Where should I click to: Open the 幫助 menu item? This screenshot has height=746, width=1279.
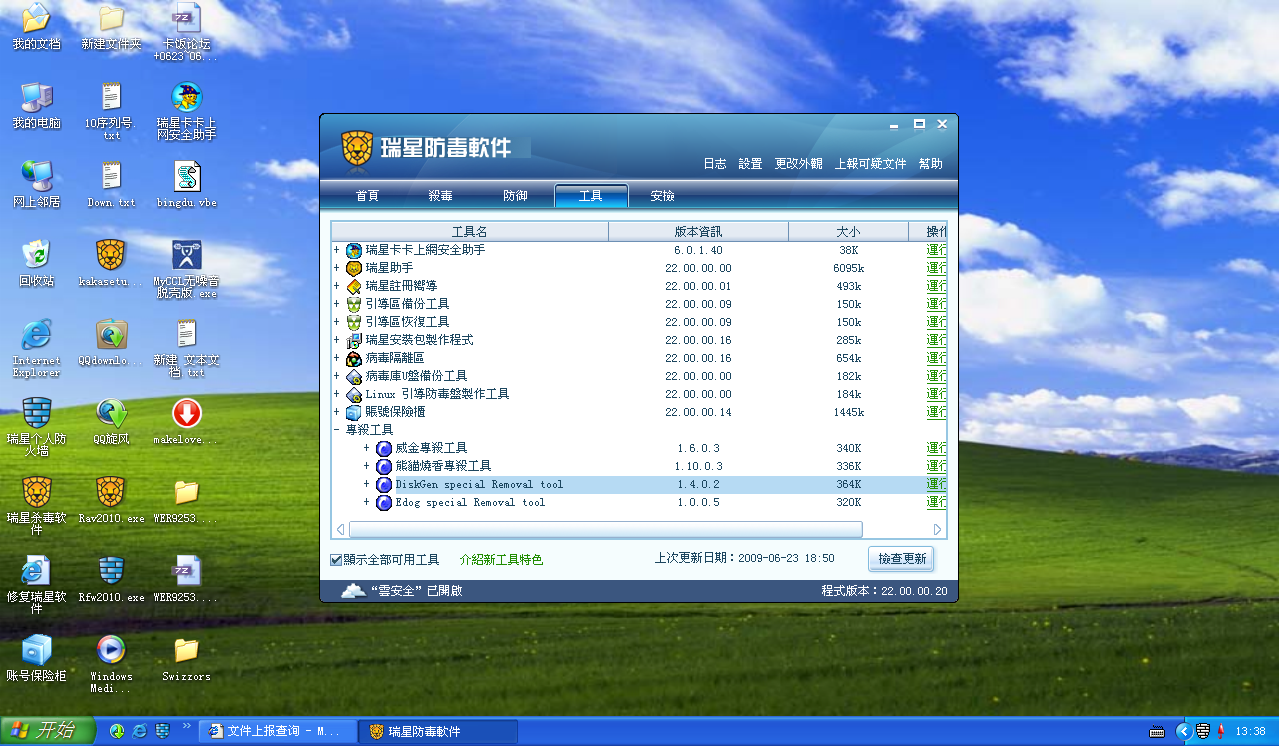(x=930, y=164)
